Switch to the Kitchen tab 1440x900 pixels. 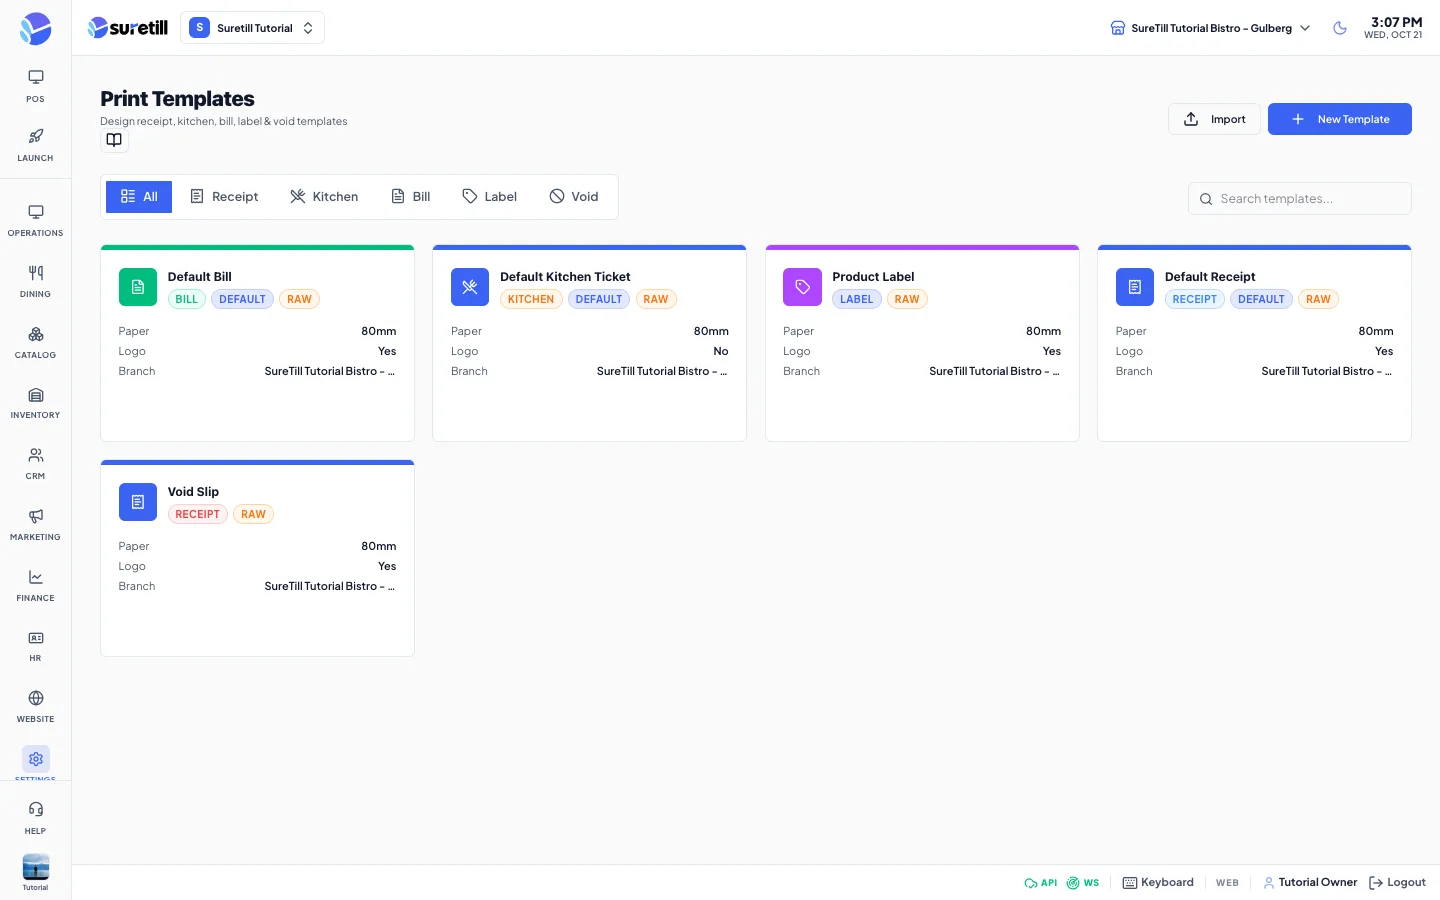tap(324, 197)
